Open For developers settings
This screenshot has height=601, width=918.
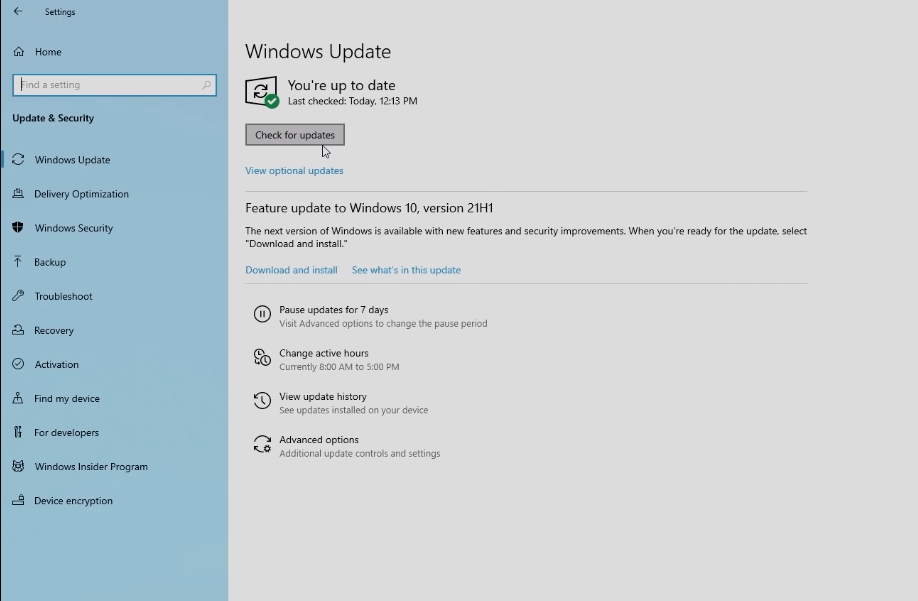(66, 432)
